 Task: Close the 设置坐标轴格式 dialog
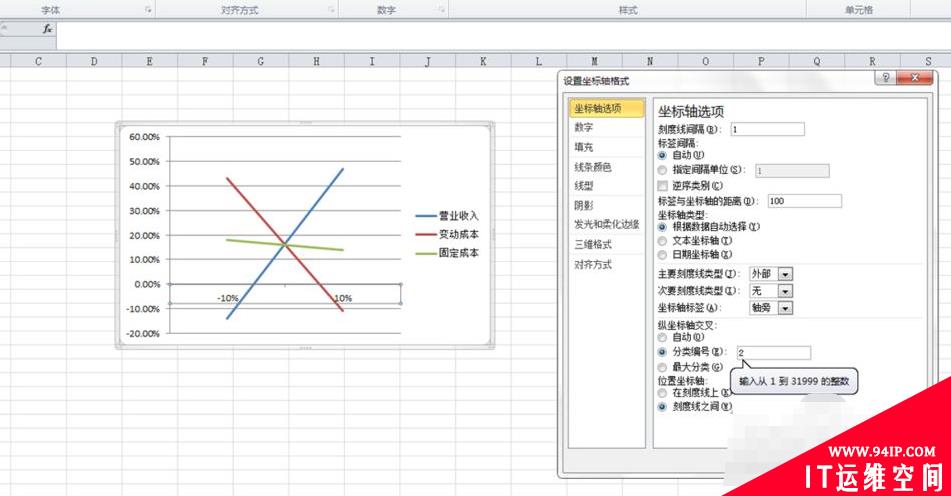[914, 78]
